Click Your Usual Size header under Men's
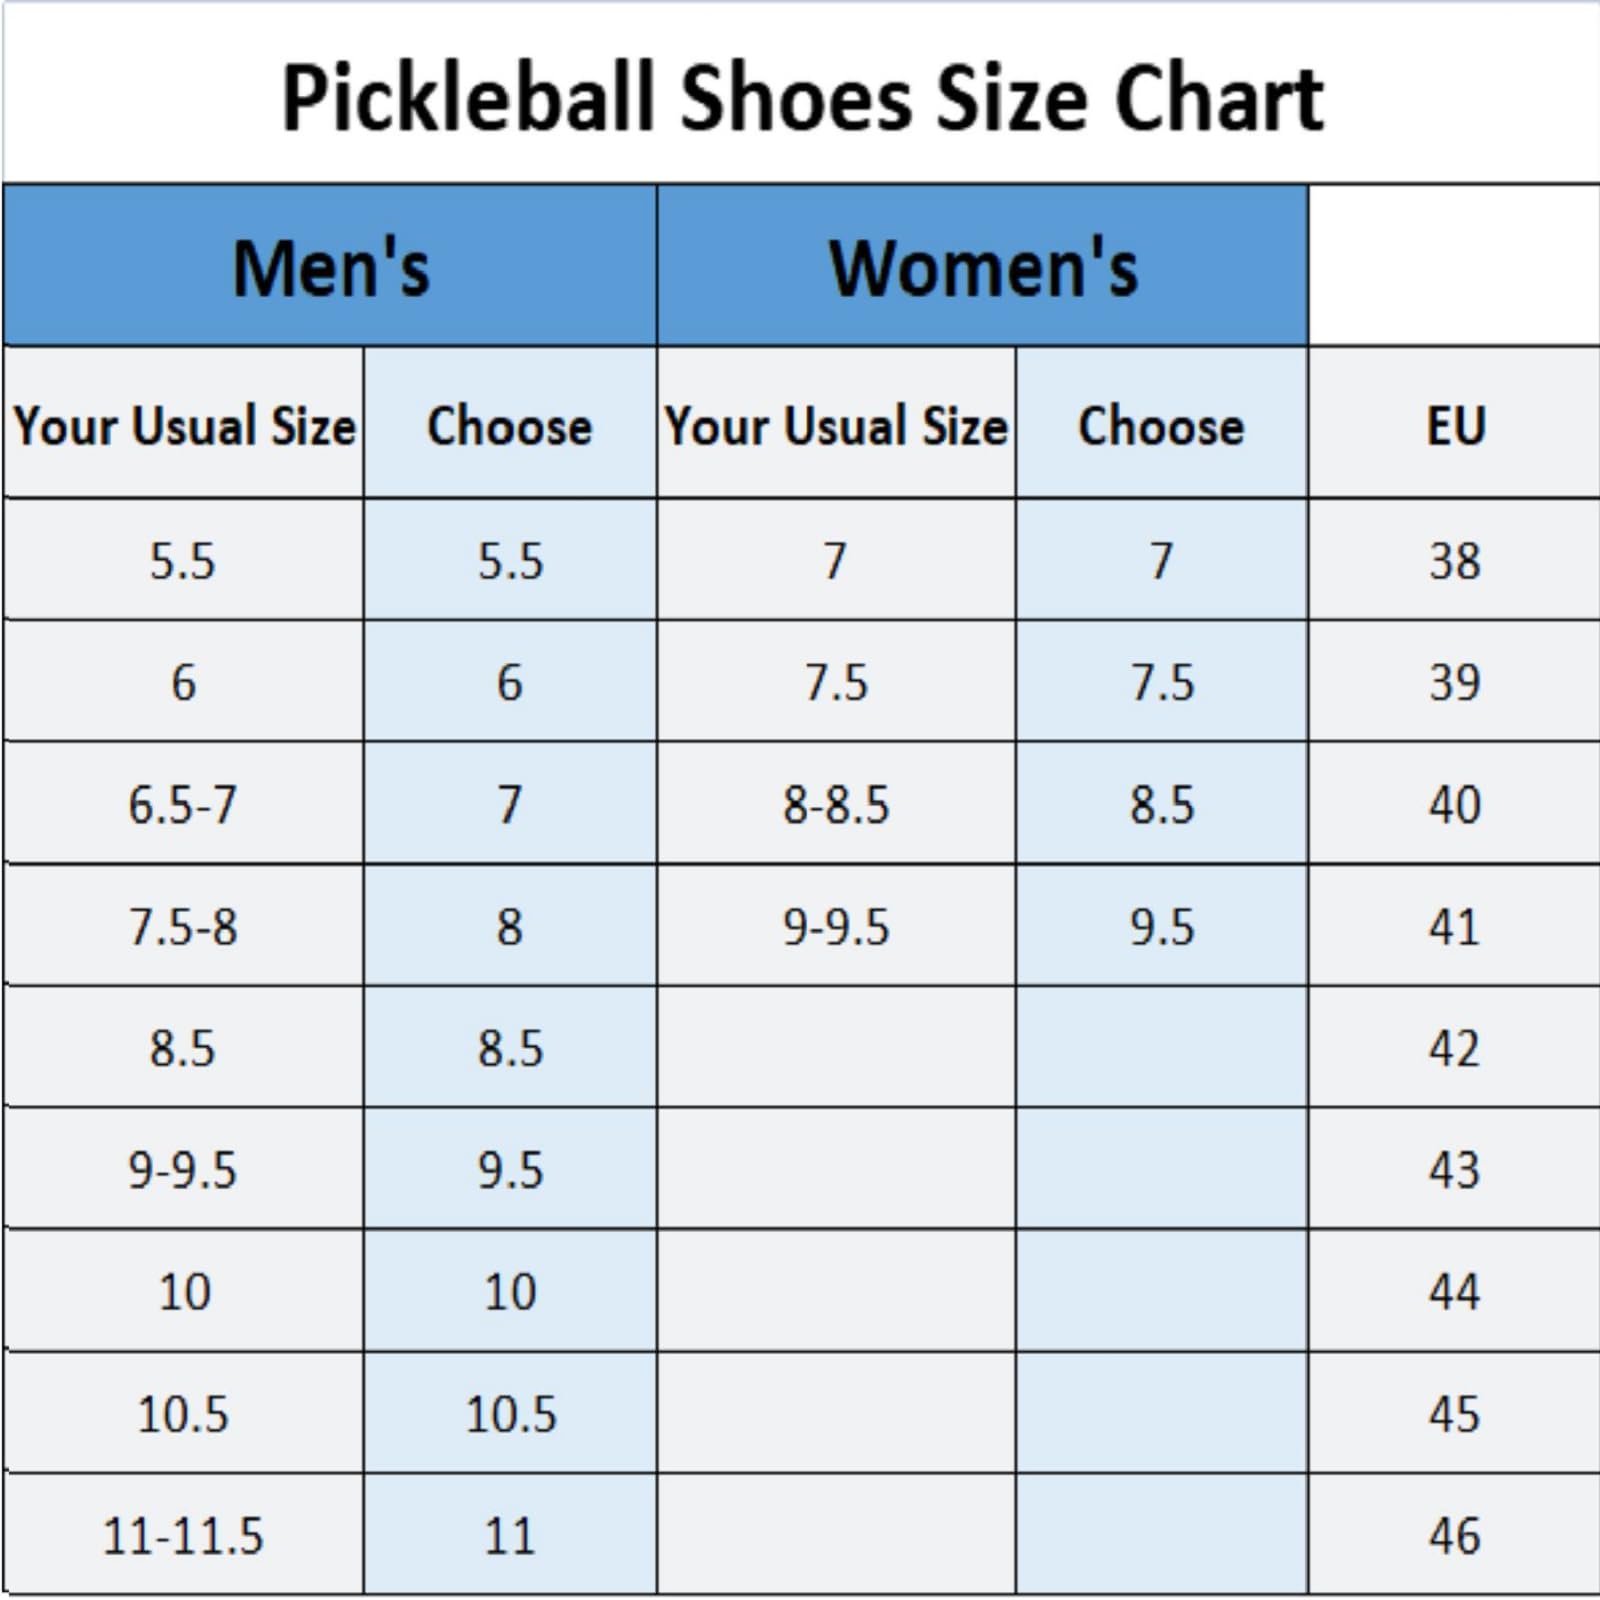Viewport: 1600px width, 1600px height. 184,426
